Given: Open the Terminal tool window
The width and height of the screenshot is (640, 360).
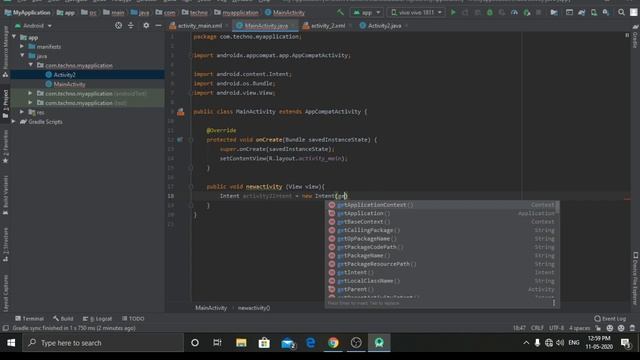Looking at the screenshot, I should 29,319.
